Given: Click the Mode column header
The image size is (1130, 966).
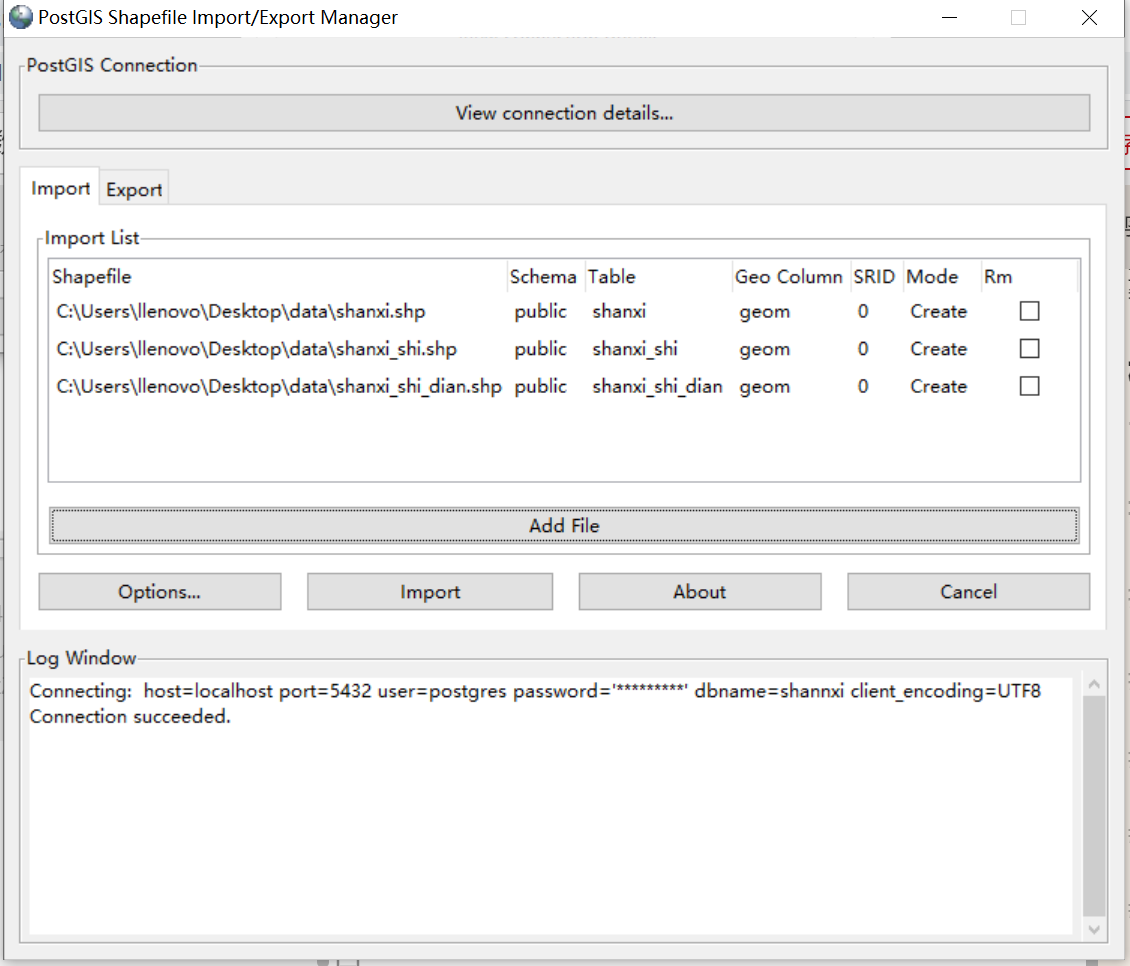Looking at the screenshot, I should point(941,277).
